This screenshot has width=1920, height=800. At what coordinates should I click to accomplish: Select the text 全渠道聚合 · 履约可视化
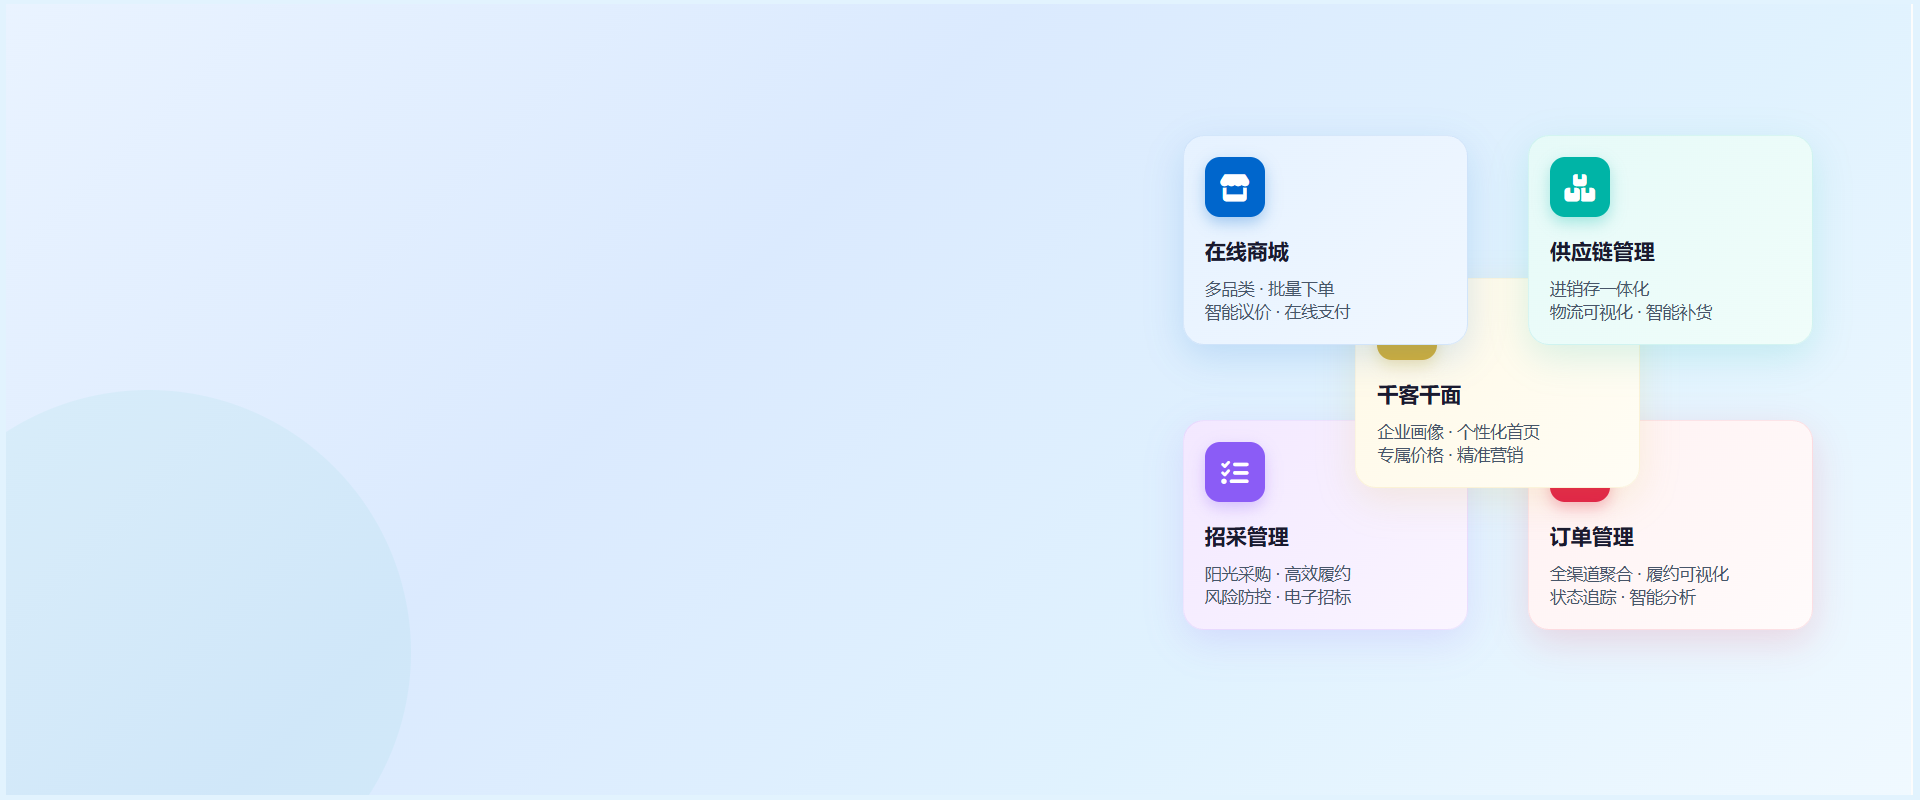point(1639,574)
